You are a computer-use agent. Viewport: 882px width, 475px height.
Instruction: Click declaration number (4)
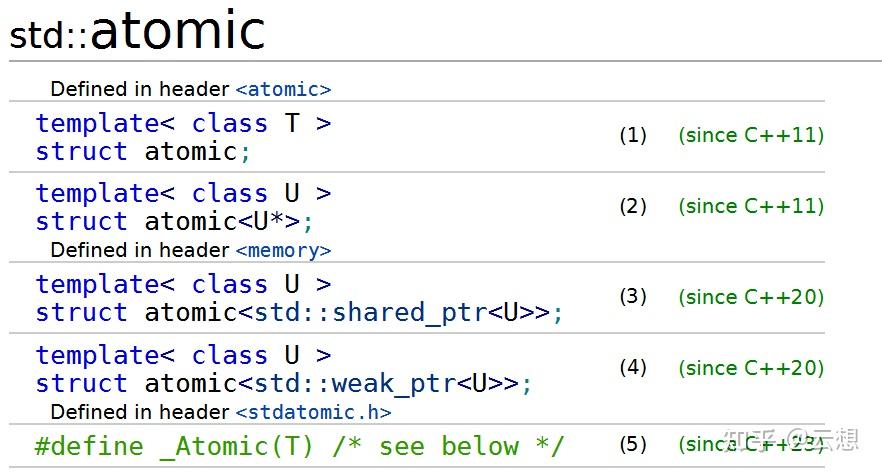pos(633,367)
